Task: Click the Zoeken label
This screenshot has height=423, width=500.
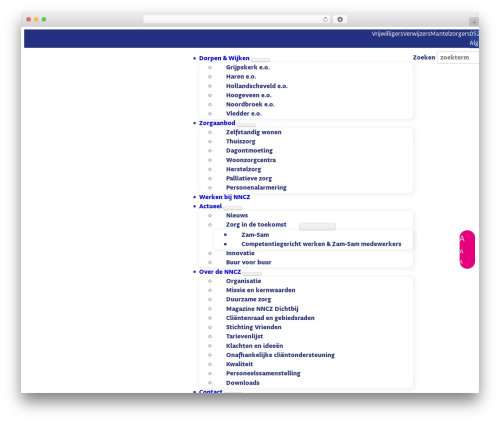Action: pyautogui.click(x=424, y=57)
